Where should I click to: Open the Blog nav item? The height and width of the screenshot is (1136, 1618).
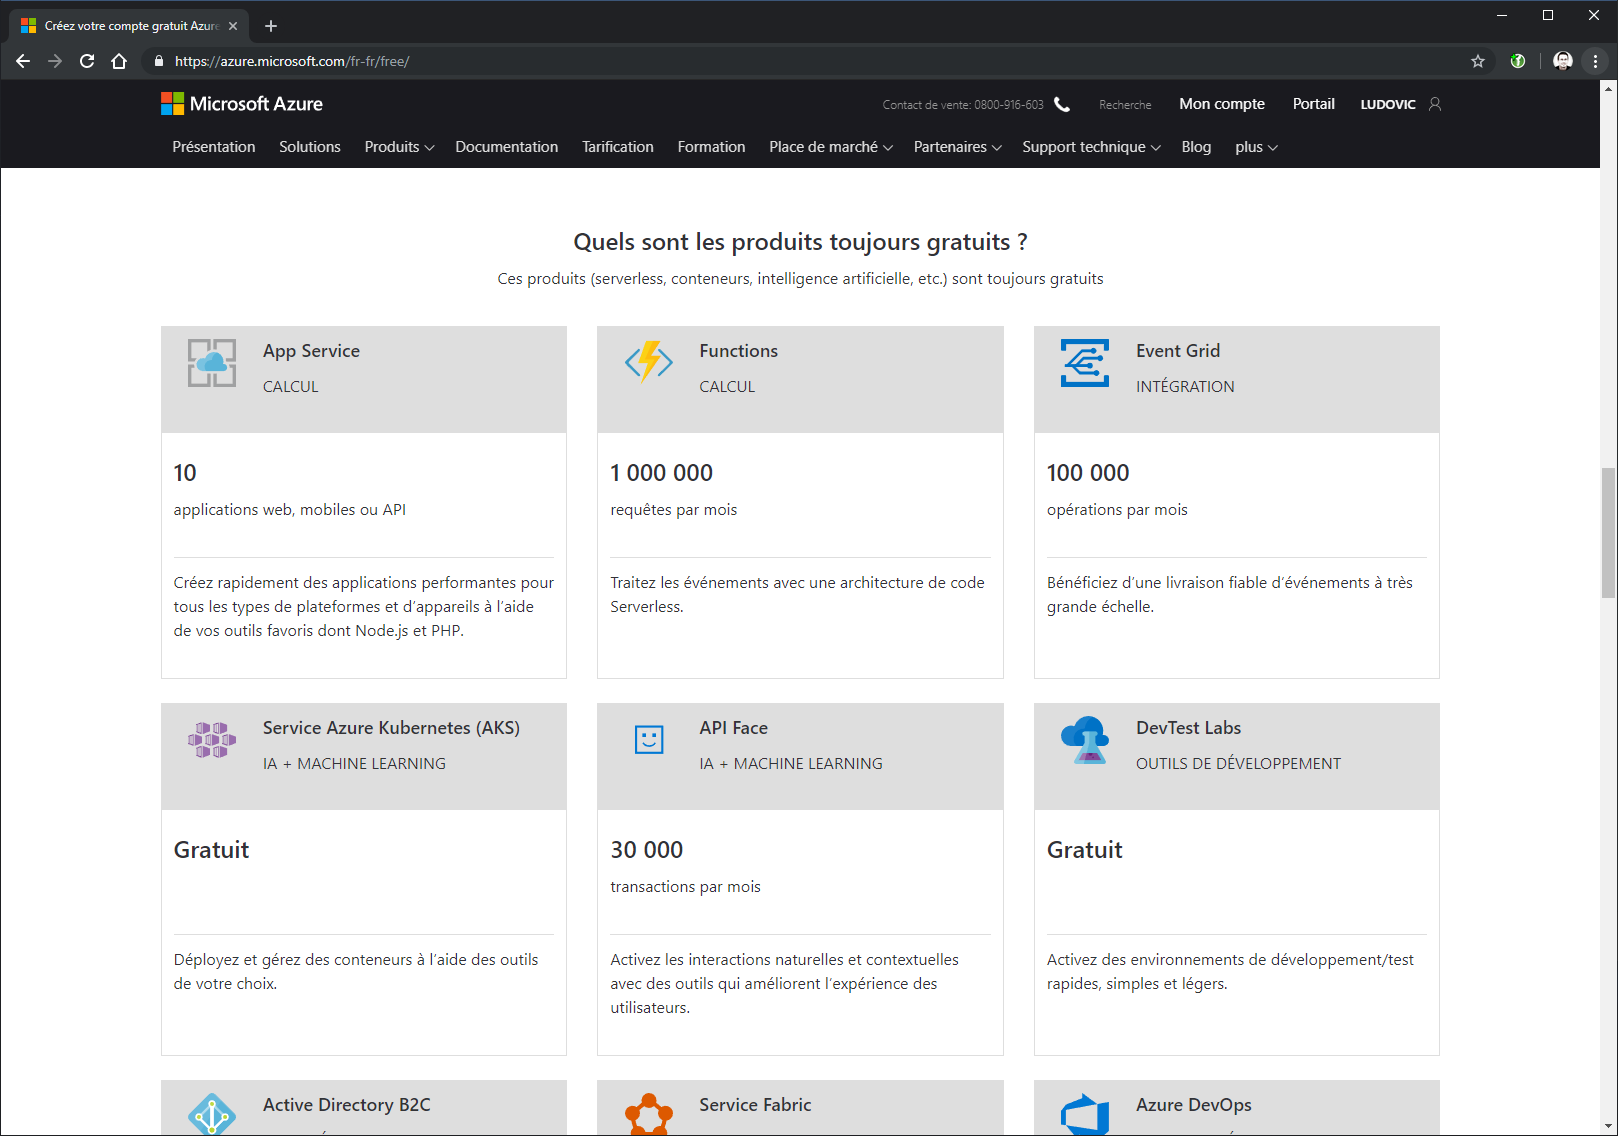(1196, 147)
